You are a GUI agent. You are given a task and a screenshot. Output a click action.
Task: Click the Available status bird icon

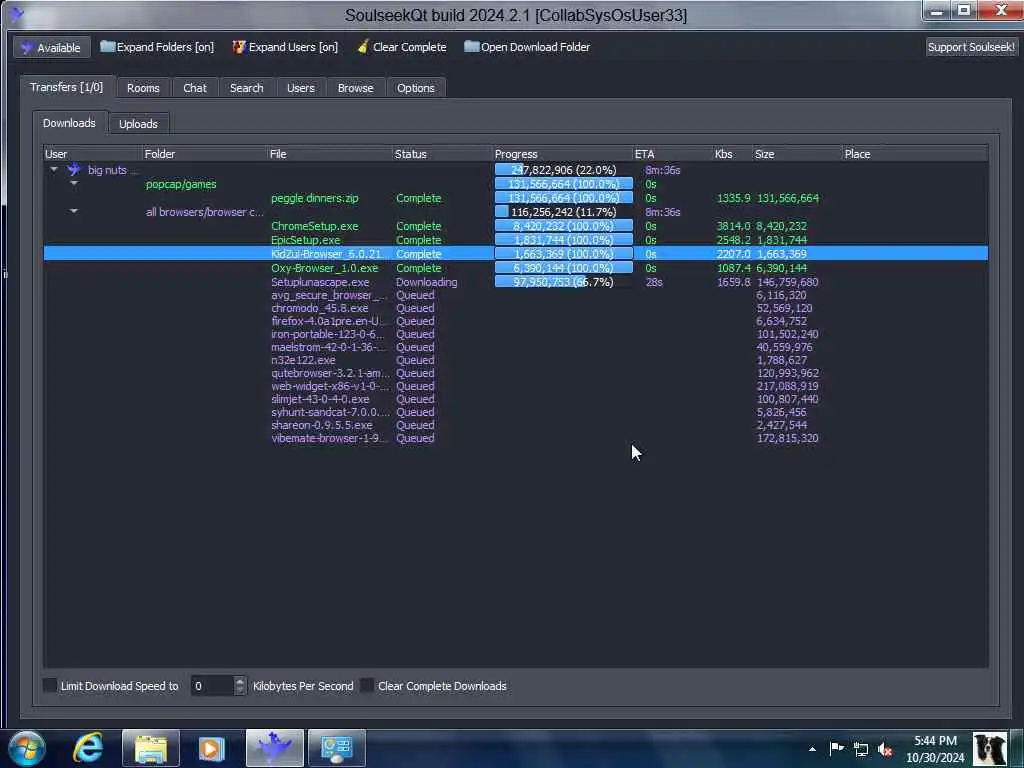pyautogui.click(x=27, y=48)
